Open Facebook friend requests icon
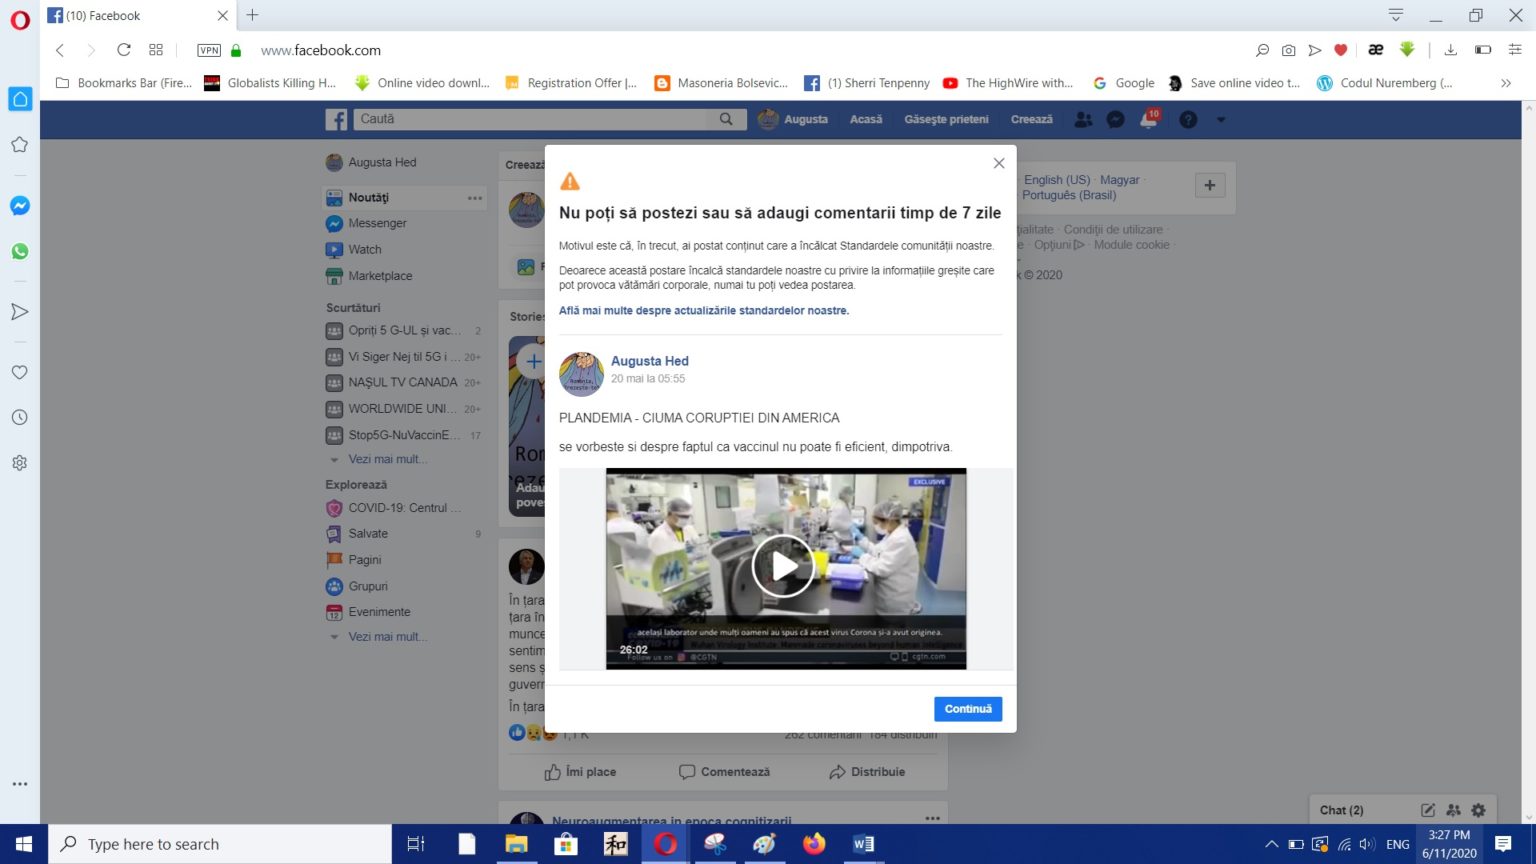 (1083, 120)
